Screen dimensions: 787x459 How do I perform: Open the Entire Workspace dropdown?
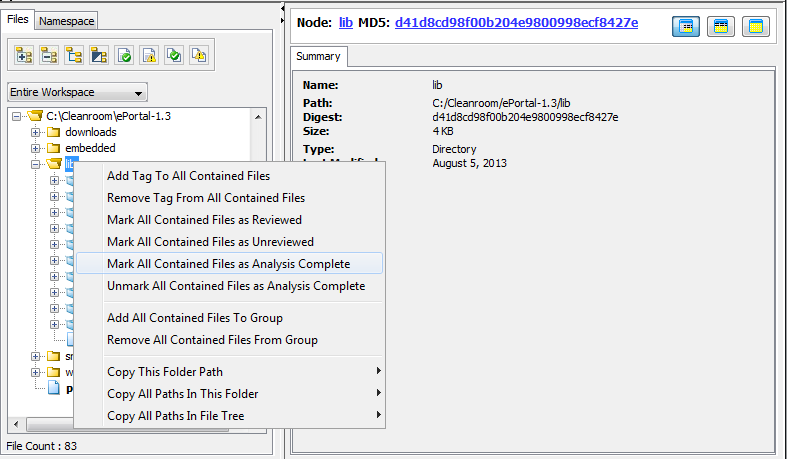[x=77, y=92]
